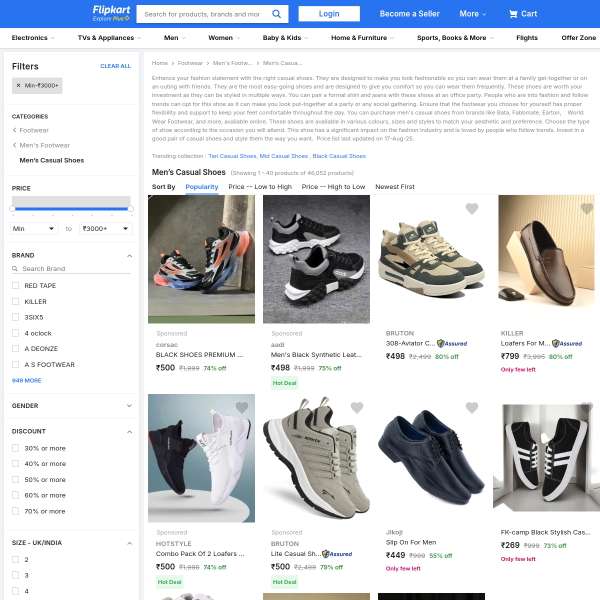
Task: Click Assured badge on KILLER Loafers
Action: pyautogui.click(x=567, y=343)
